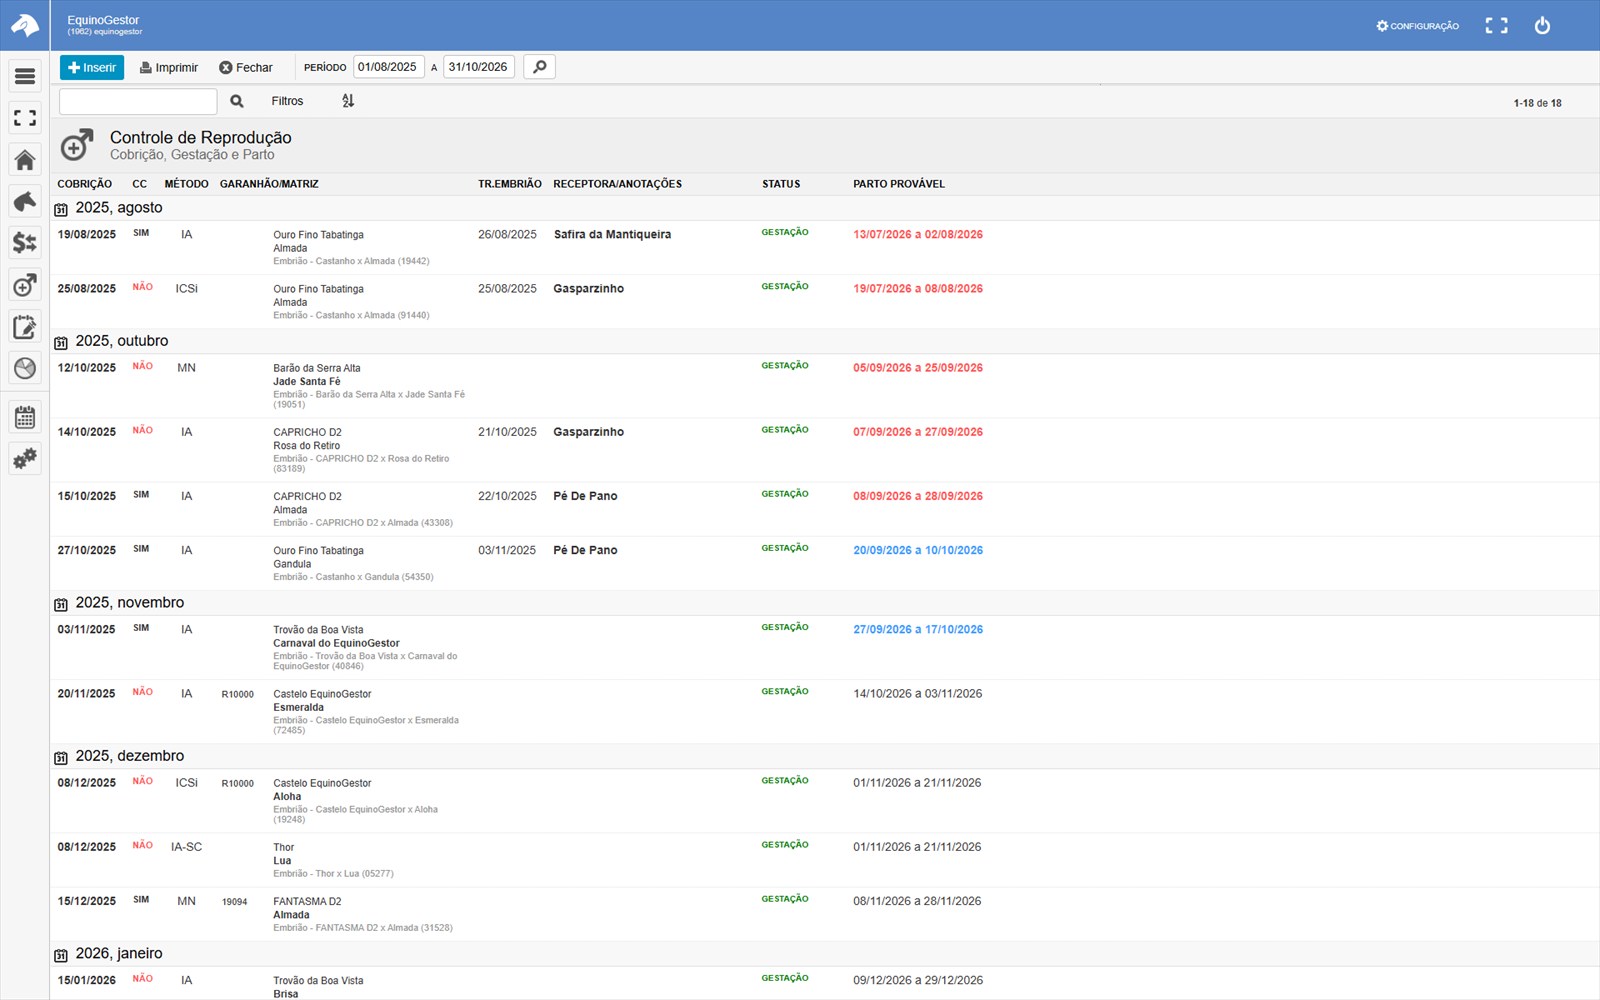Click the empty search text box
The image size is (1600, 1000).
(x=138, y=101)
